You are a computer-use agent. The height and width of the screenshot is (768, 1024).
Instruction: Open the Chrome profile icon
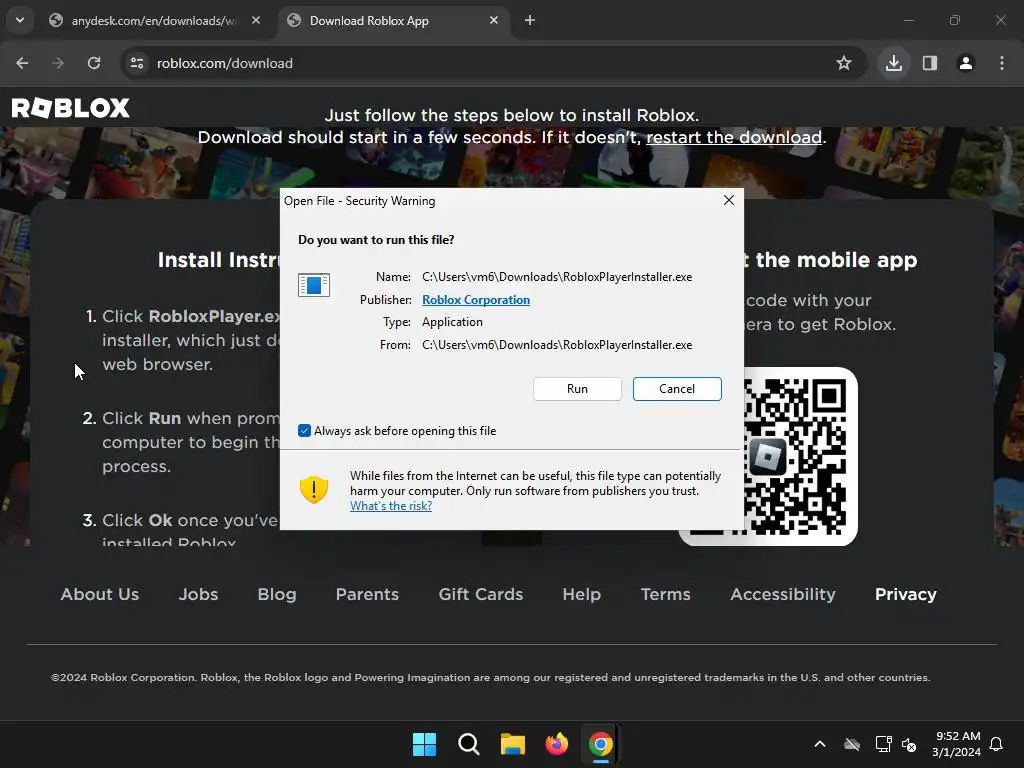965,63
